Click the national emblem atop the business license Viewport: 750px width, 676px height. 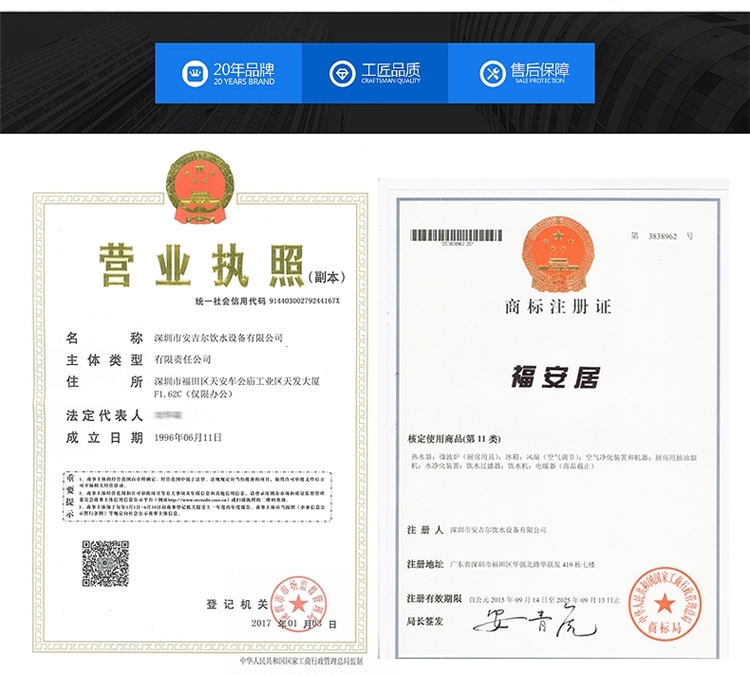click(x=200, y=187)
